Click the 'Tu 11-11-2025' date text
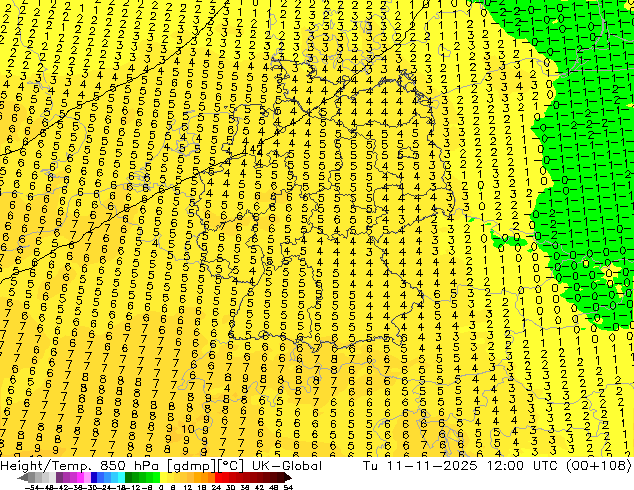This screenshot has height=490, width=634. click(x=420, y=466)
